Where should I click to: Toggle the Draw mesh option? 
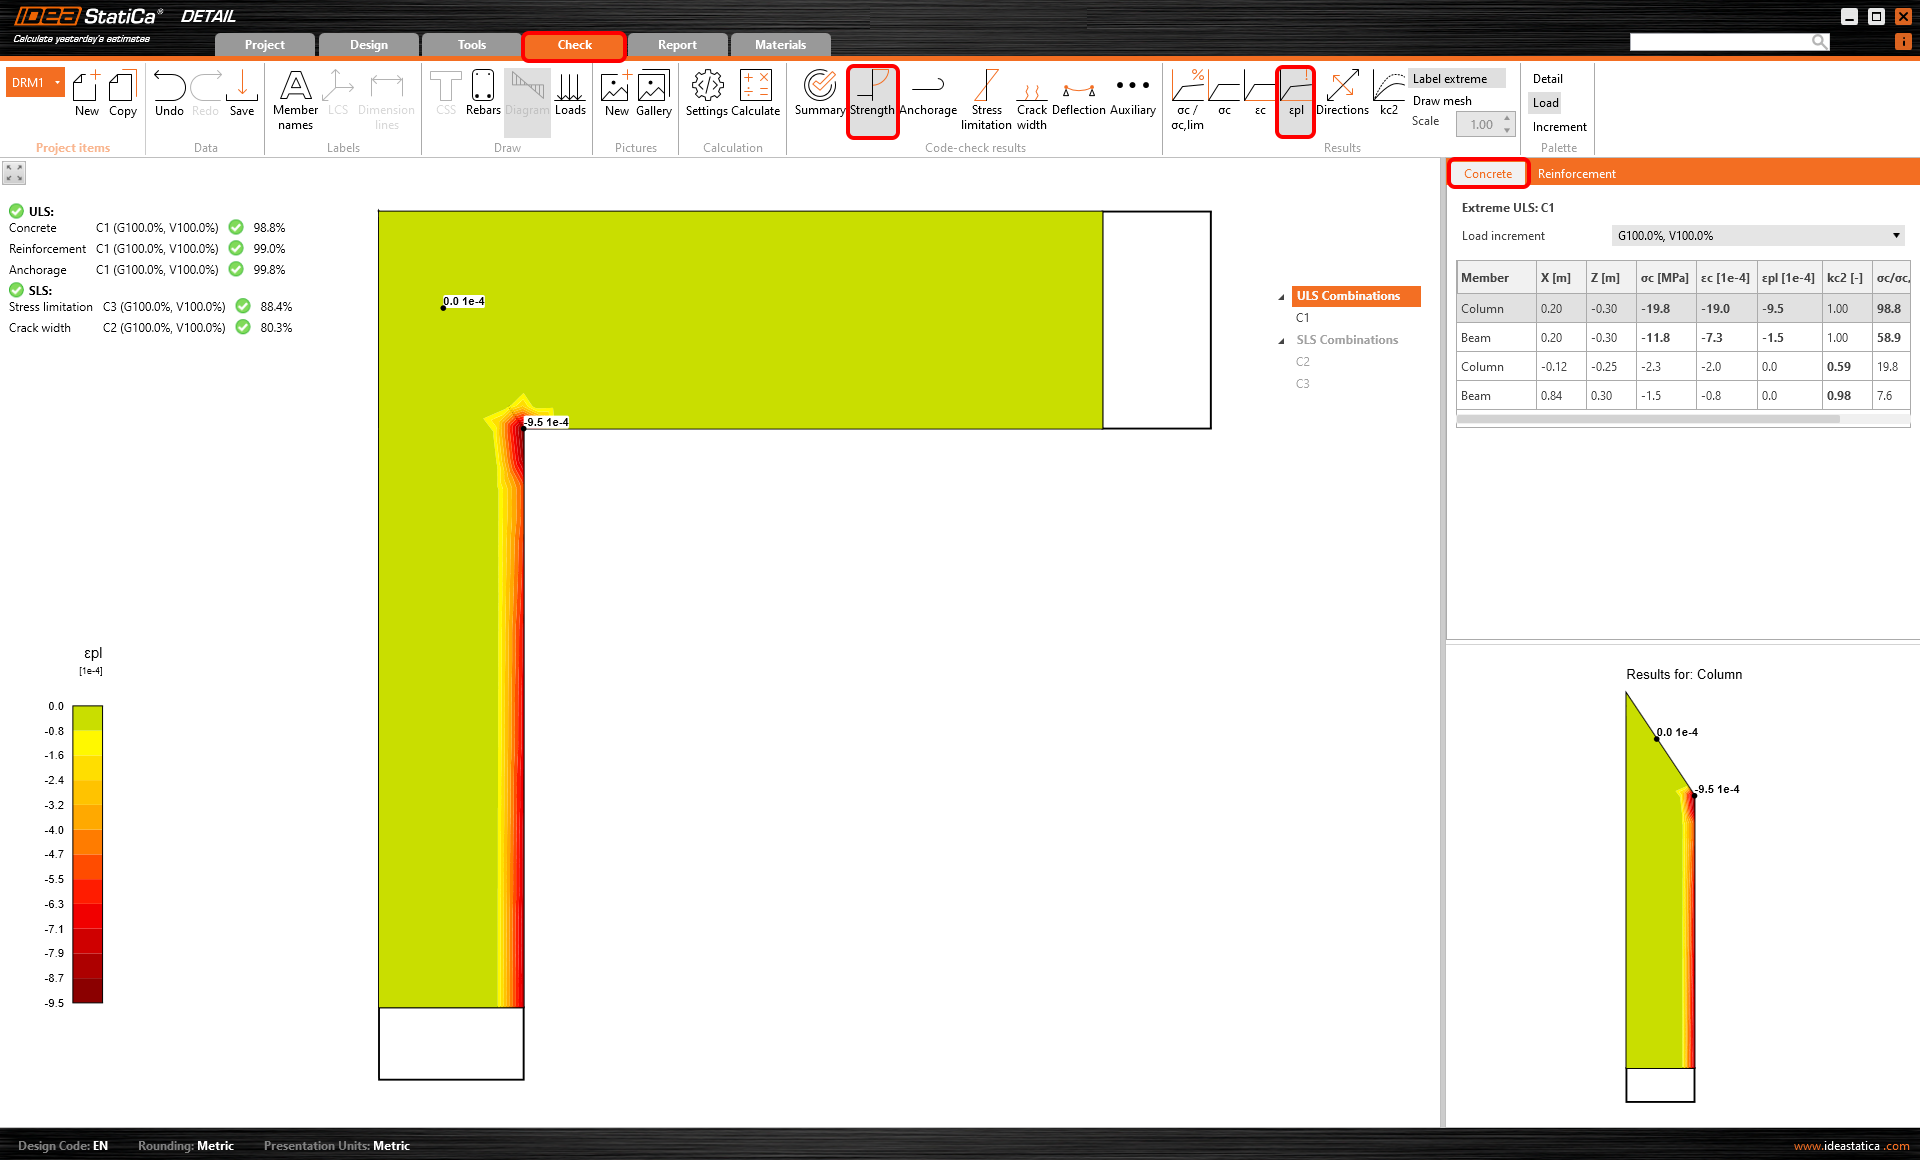point(1441,101)
